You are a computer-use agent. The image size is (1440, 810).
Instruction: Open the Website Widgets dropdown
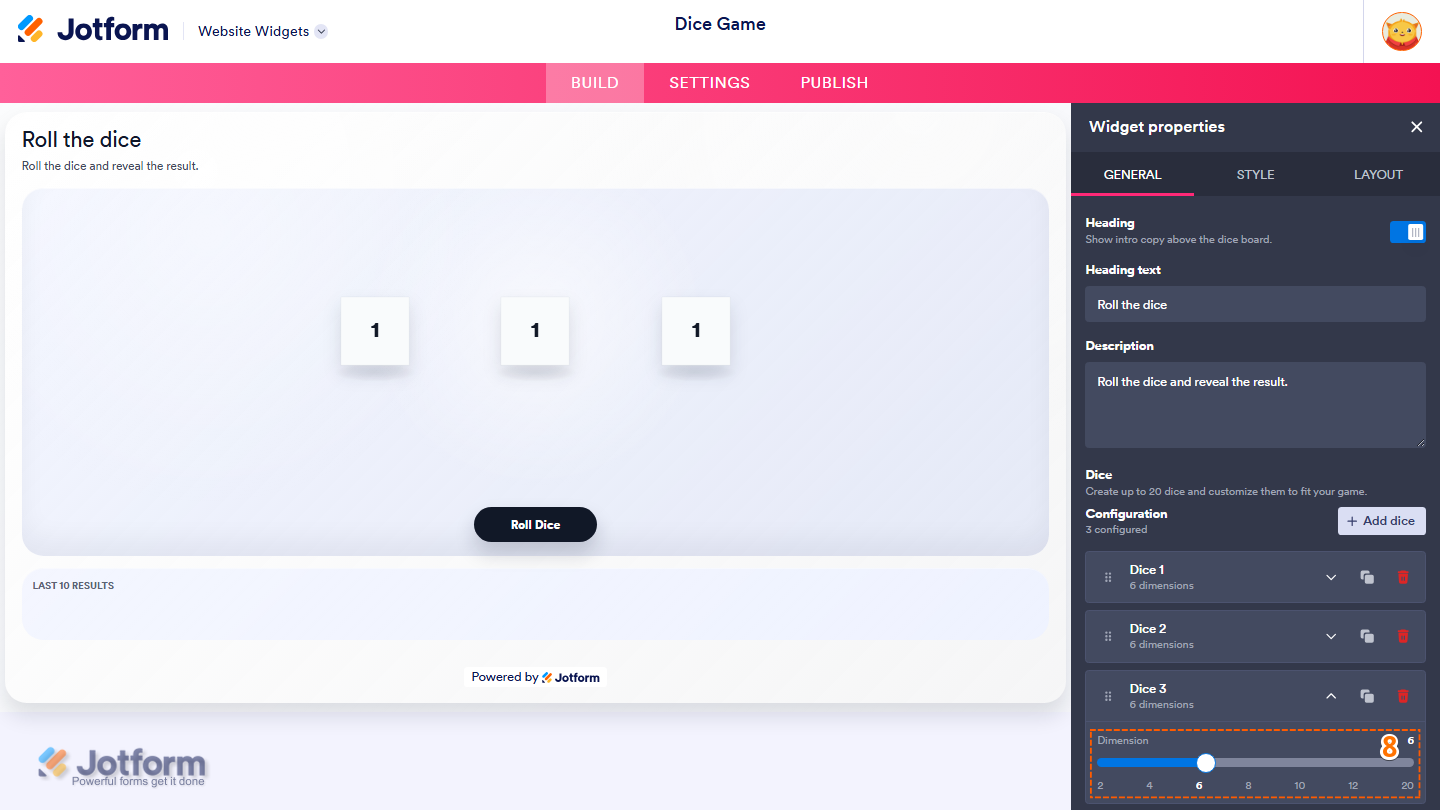262,31
